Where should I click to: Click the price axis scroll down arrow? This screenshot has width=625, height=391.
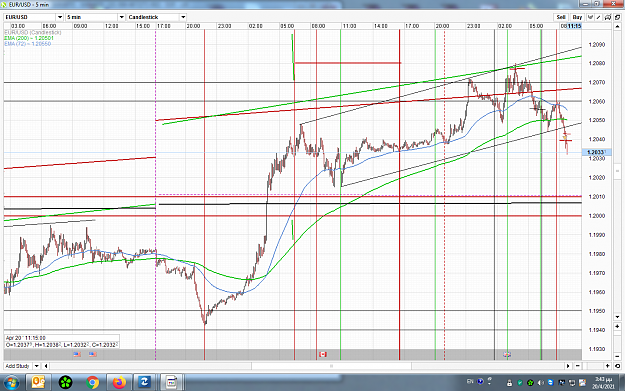[617, 317]
